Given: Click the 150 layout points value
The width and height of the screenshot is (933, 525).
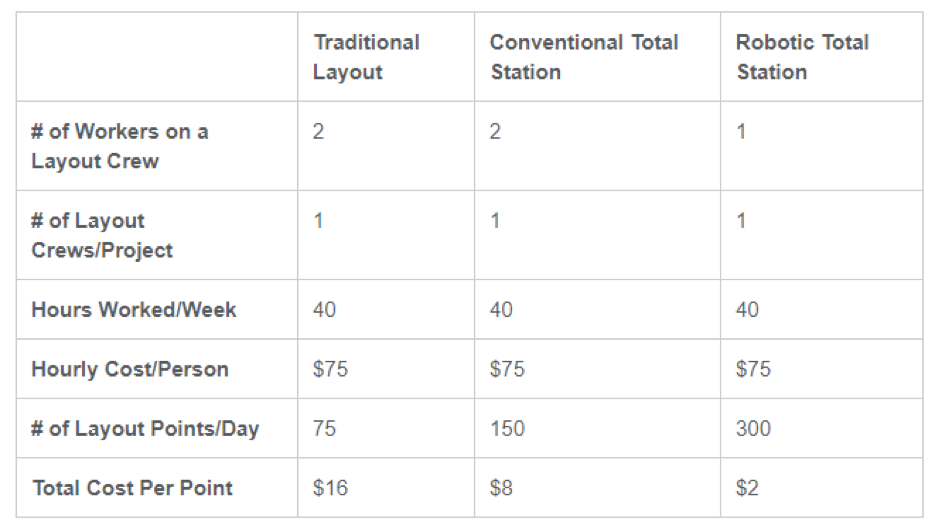Looking at the screenshot, I should 507,429.
